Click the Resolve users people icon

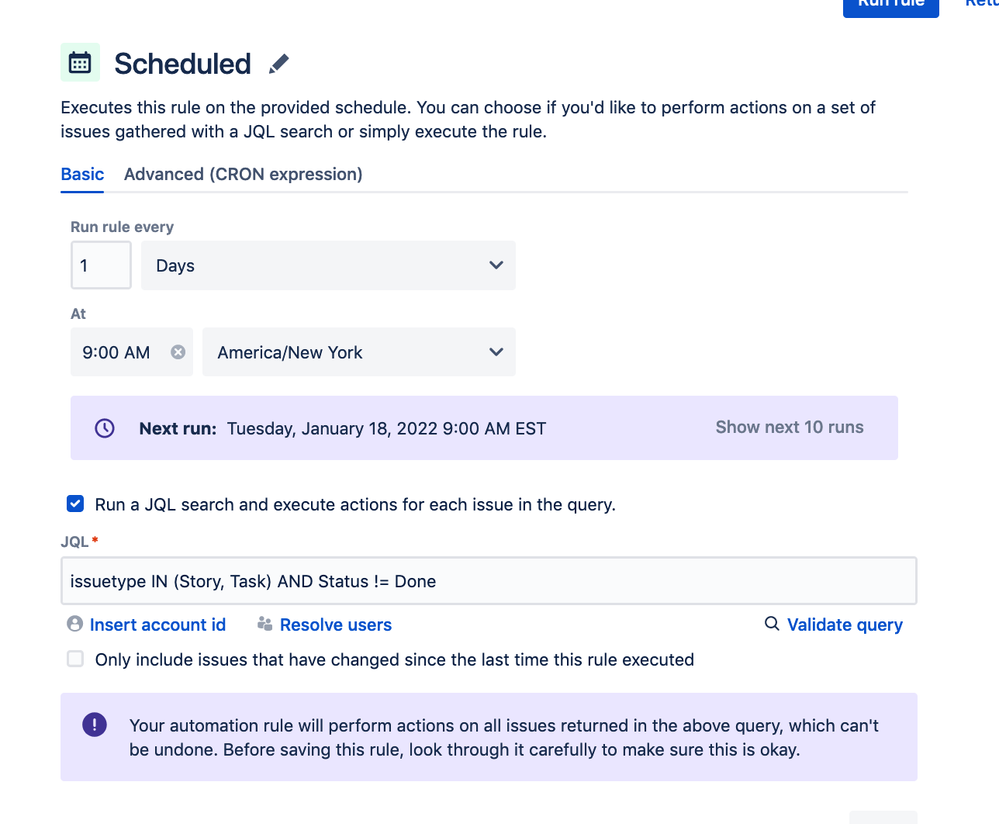265,624
